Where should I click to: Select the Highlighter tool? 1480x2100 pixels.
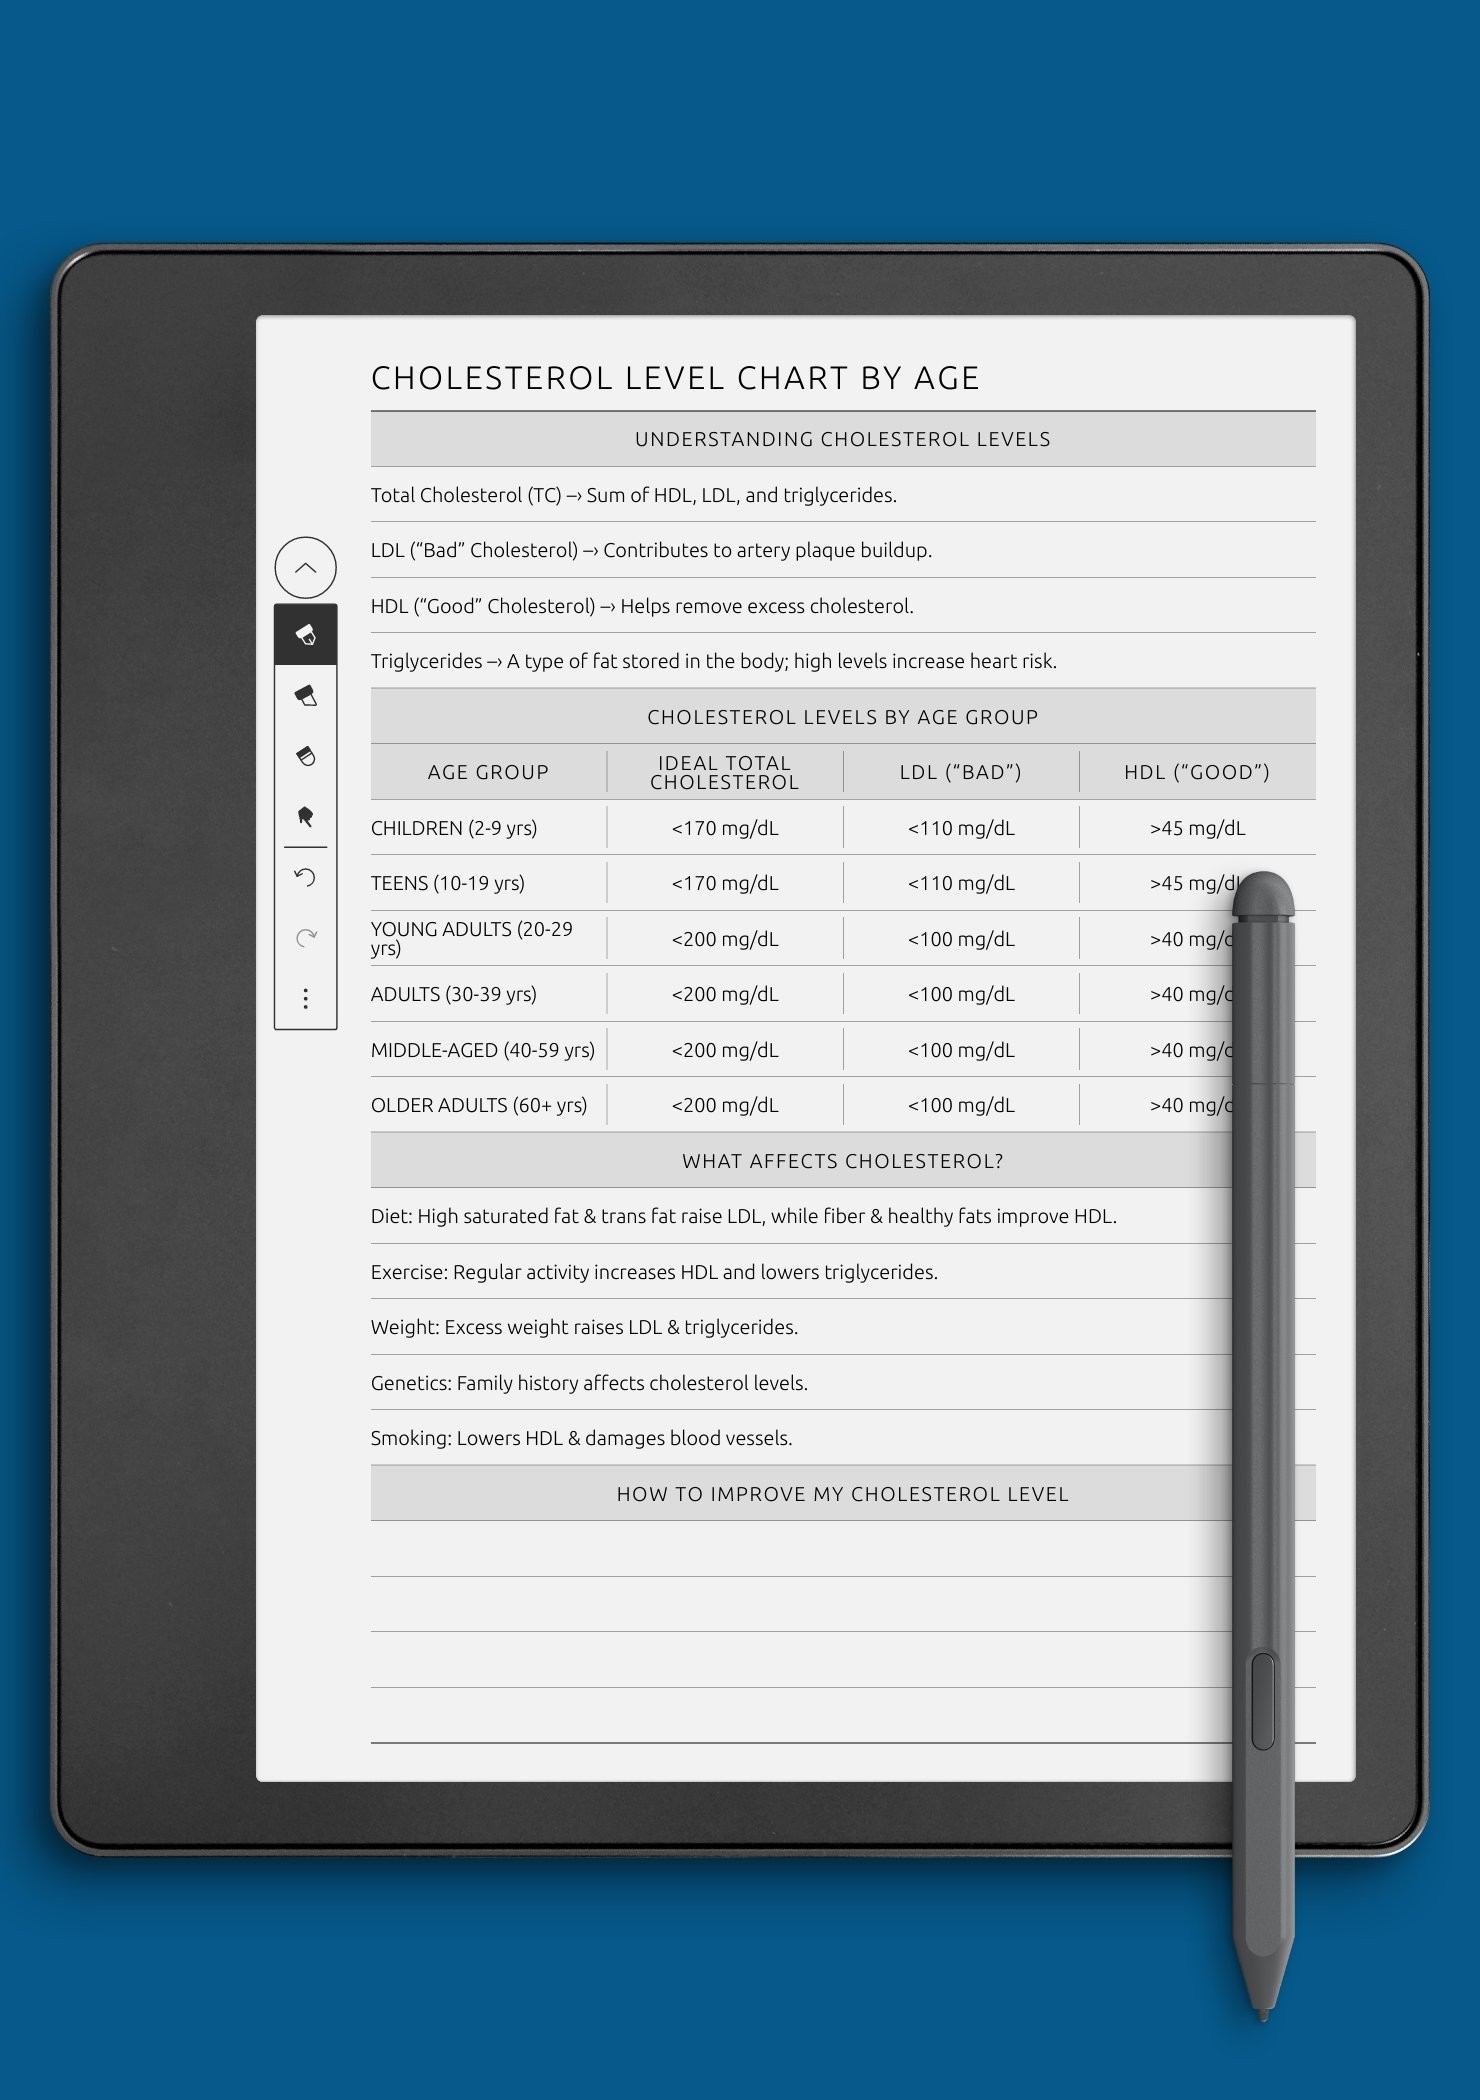tap(305, 696)
